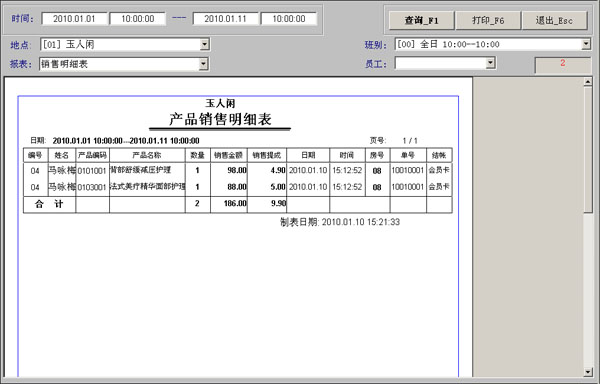Click the record count box showing red 2

click(x=562, y=65)
